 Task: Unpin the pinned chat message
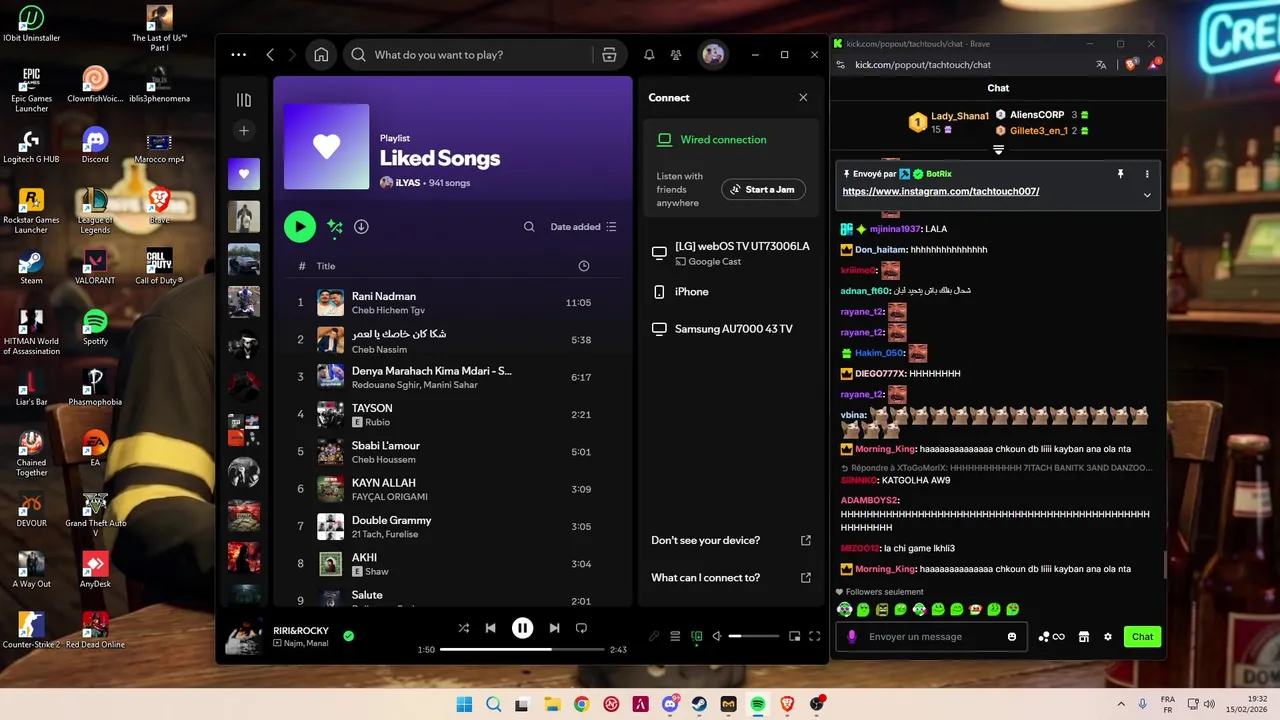point(1120,174)
